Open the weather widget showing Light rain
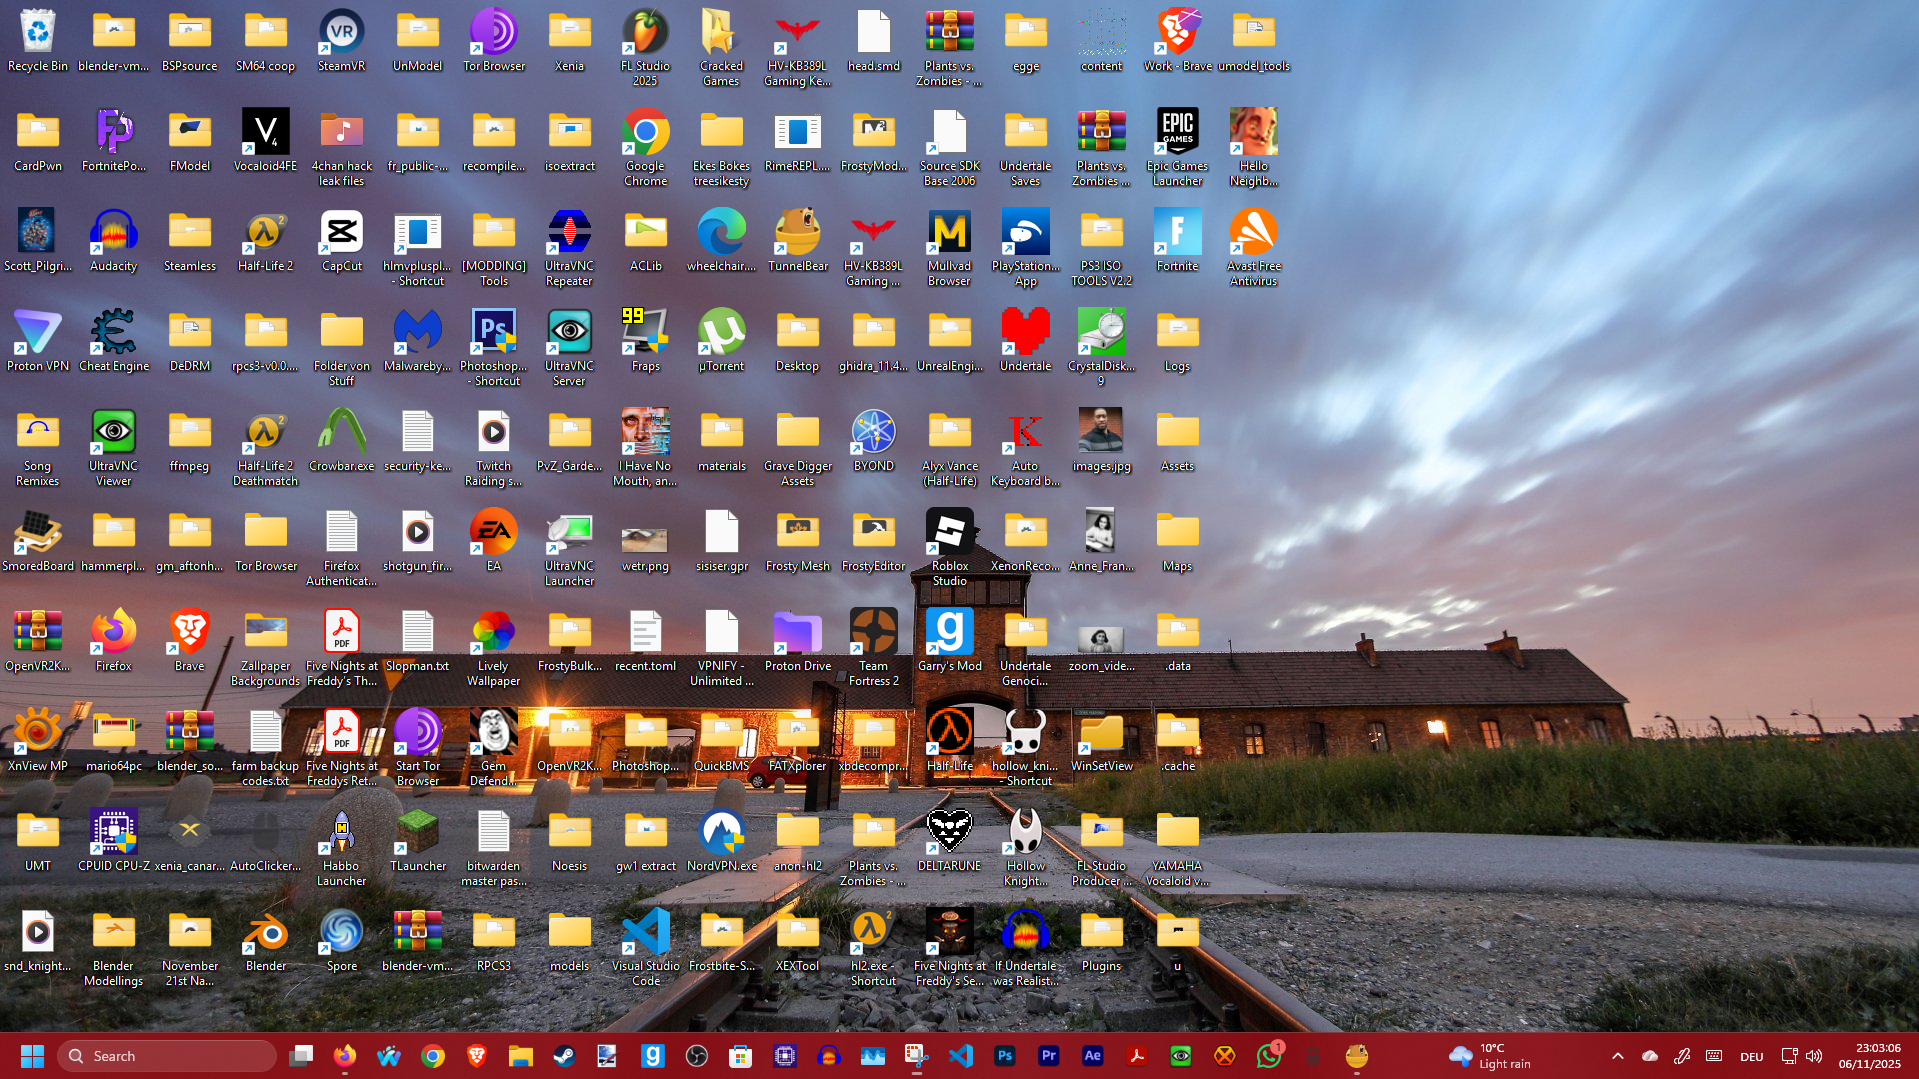This screenshot has height=1079, width=1919. (x=1490, y=1056)
